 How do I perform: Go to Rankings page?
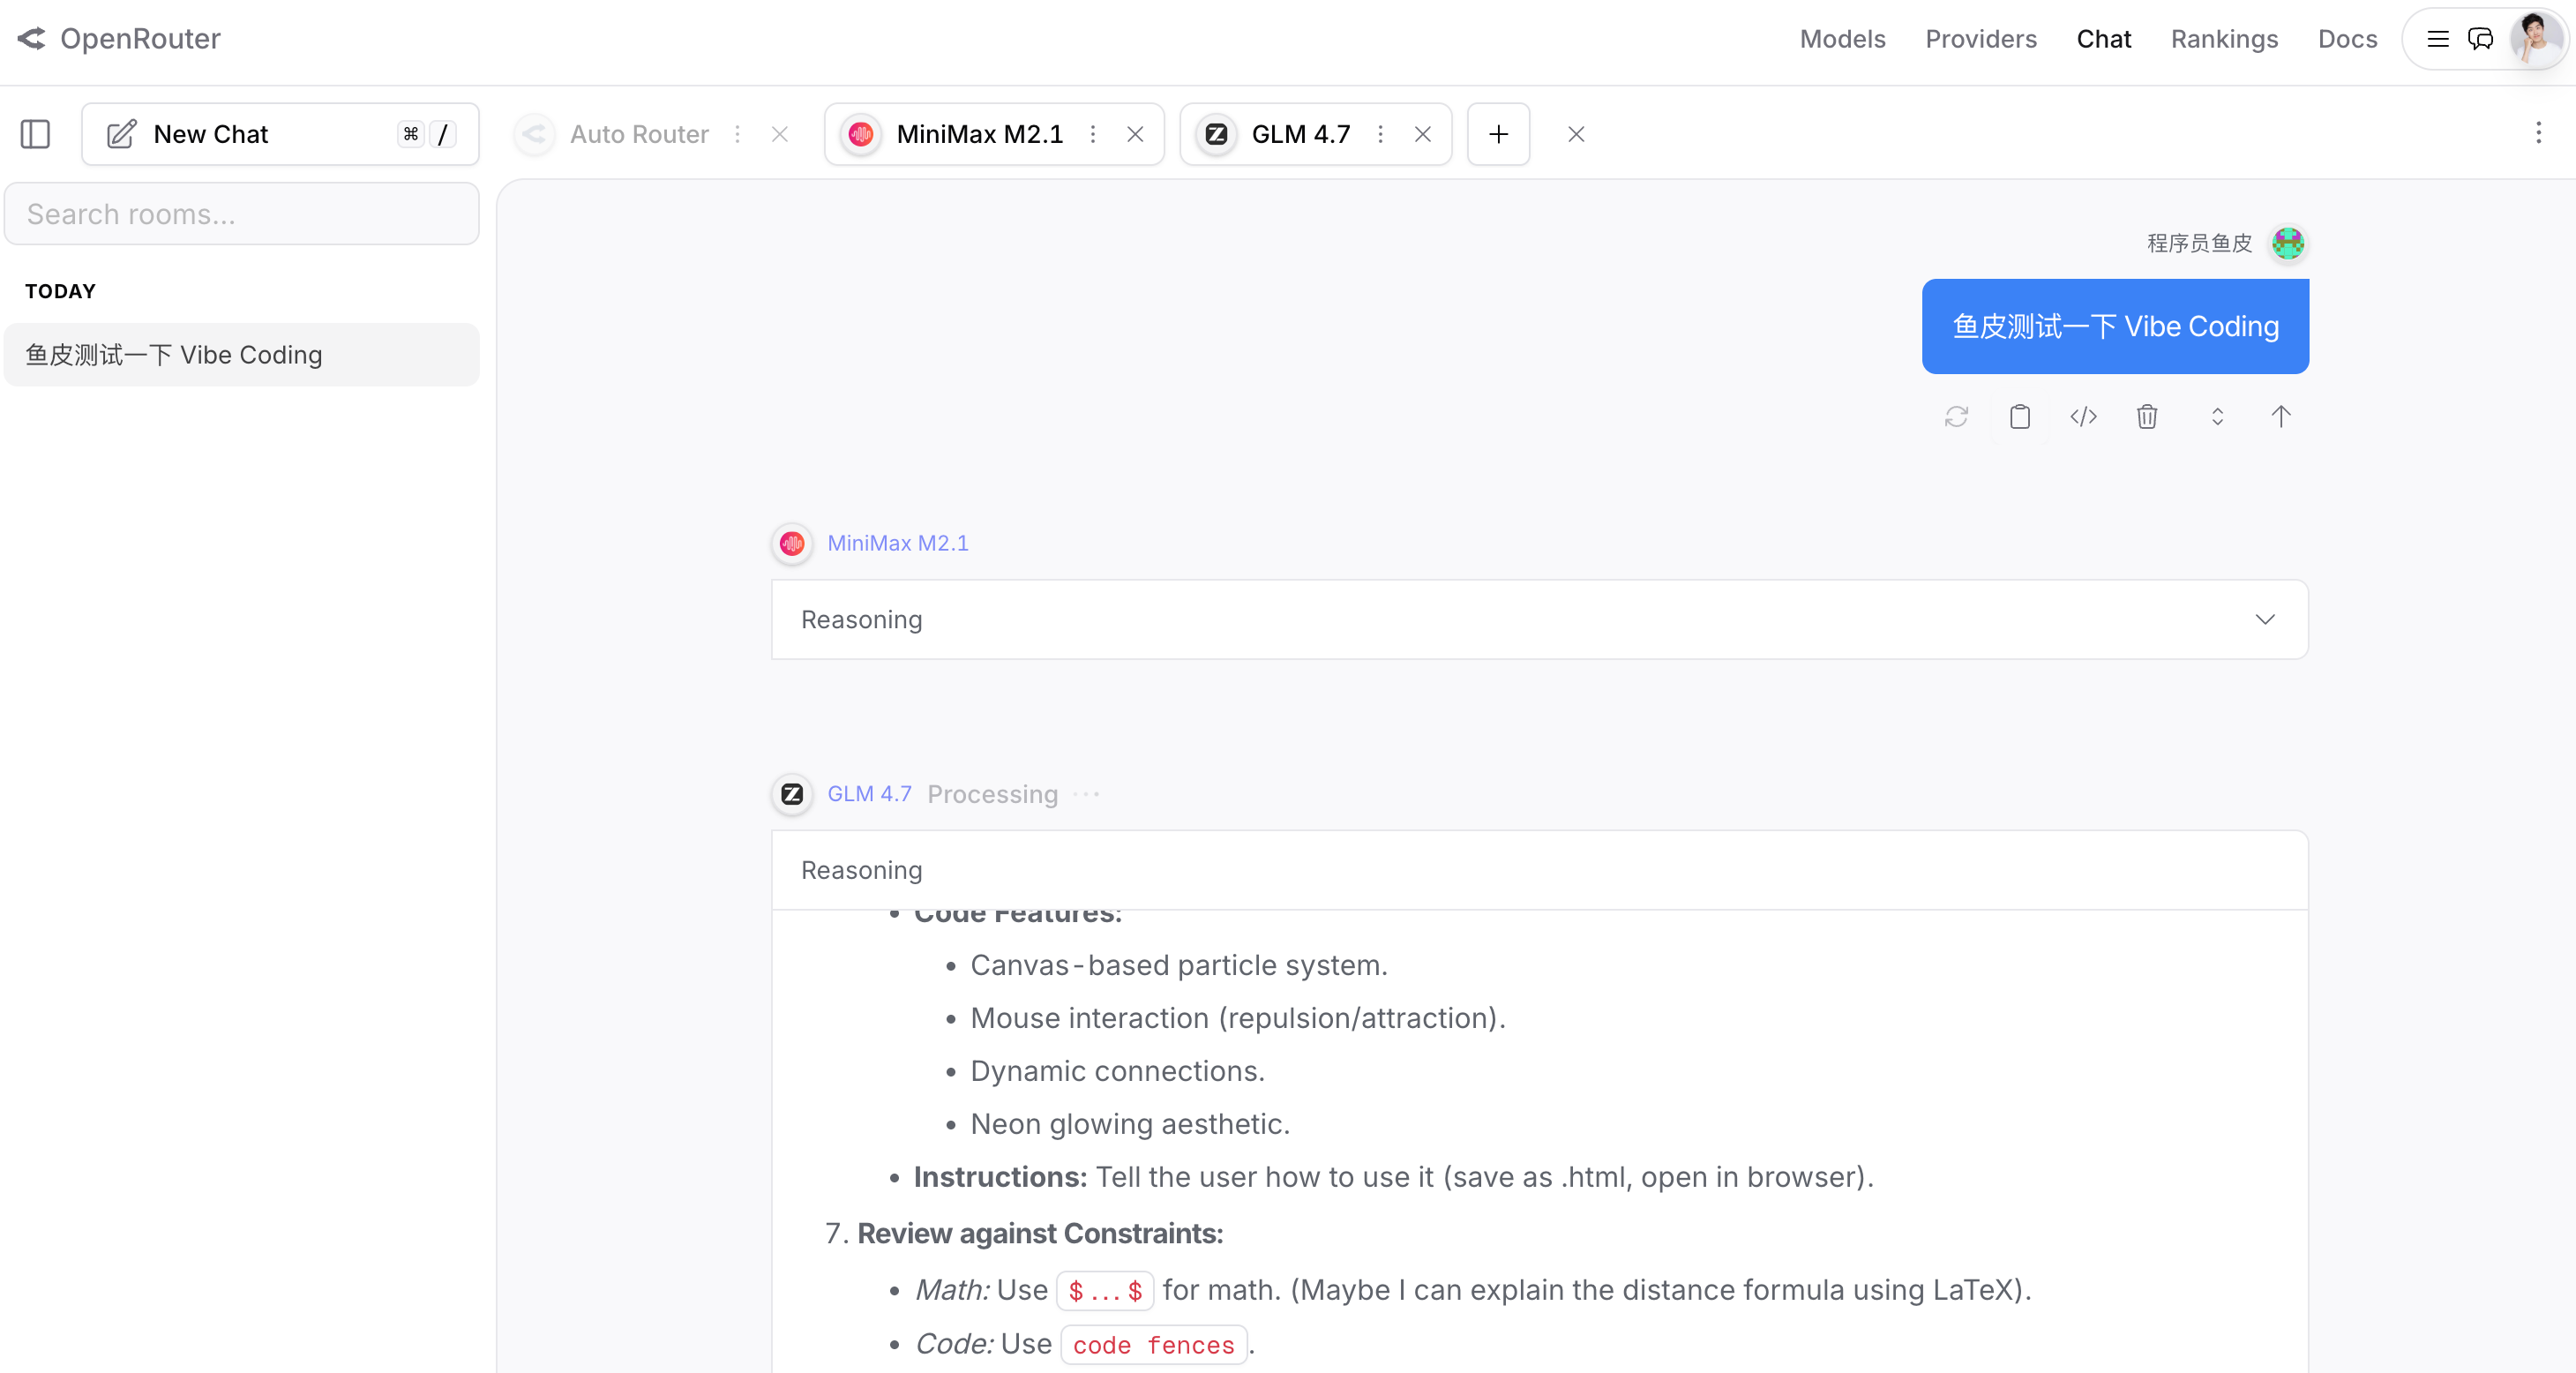[2224, 39]
